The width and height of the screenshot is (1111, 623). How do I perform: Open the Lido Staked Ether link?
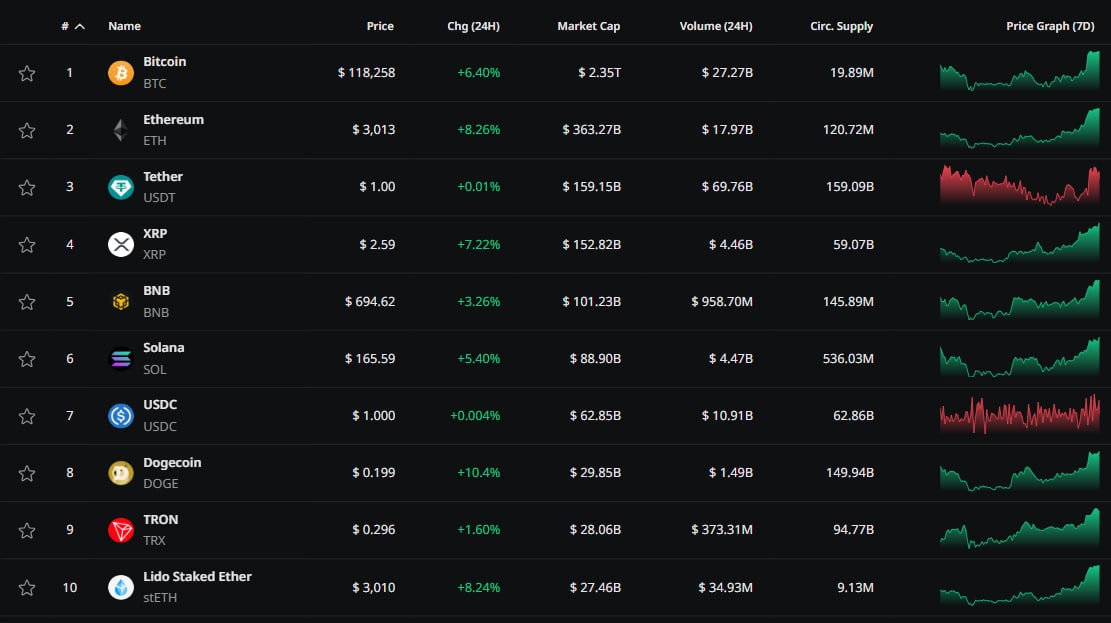[198, 577]
